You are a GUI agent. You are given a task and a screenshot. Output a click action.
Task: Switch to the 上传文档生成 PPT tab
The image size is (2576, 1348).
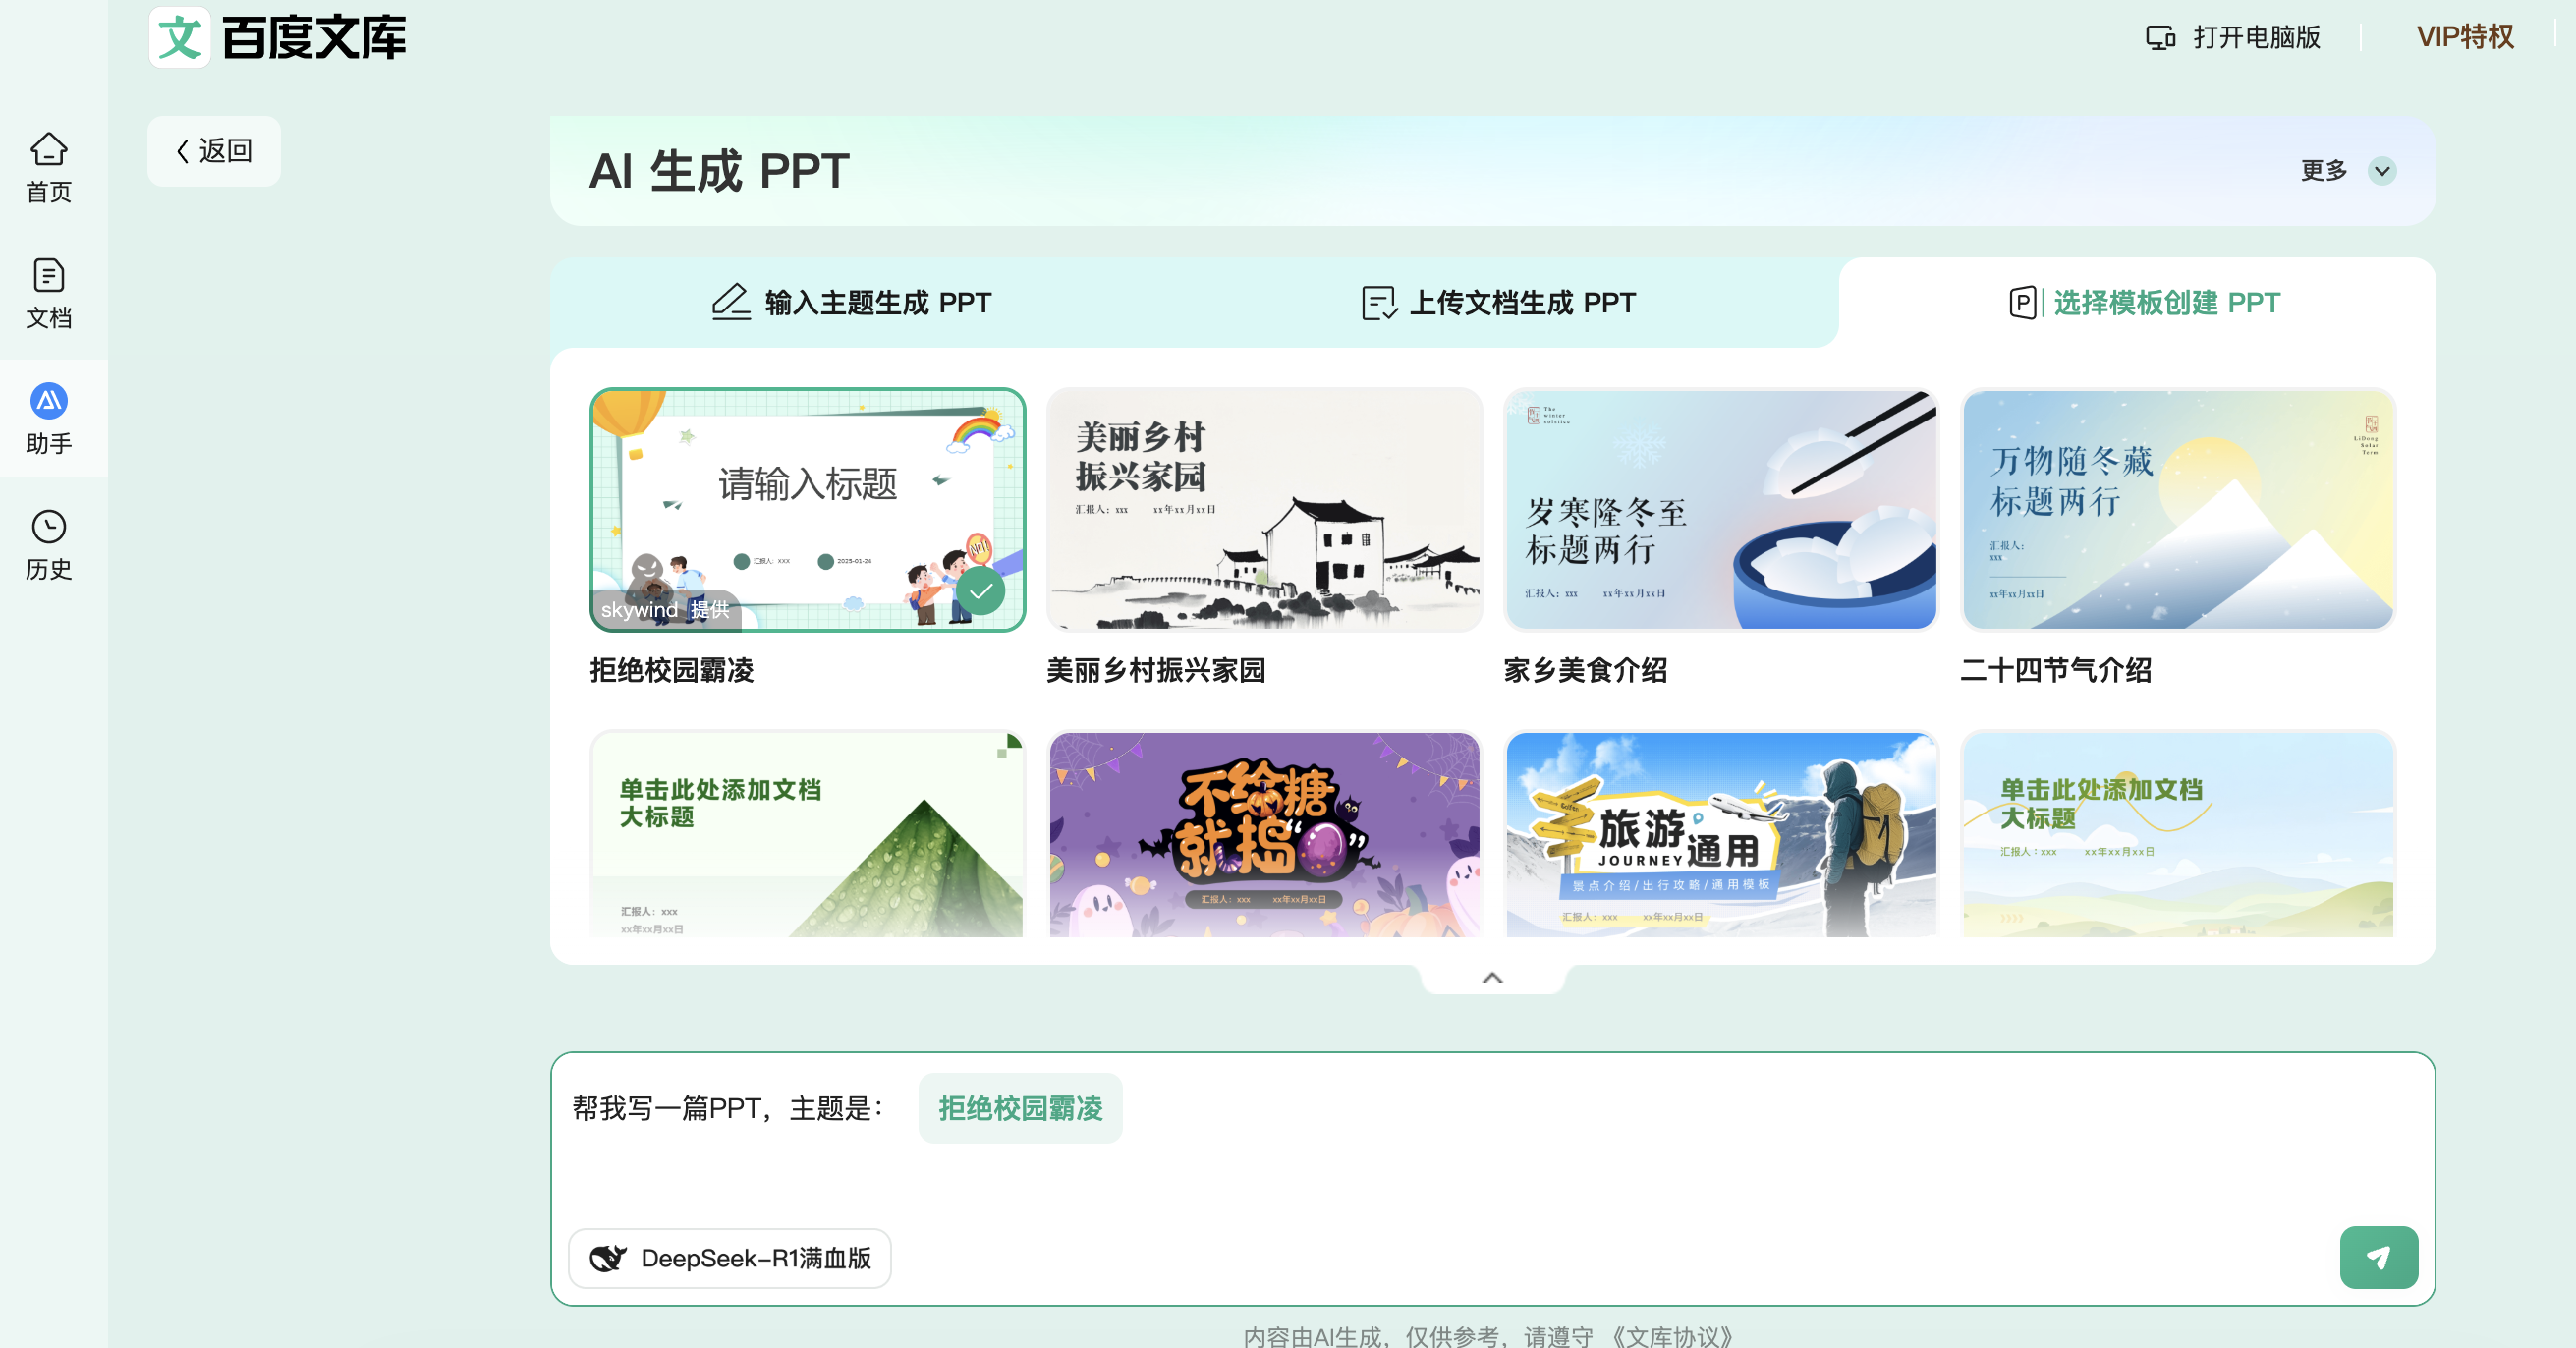[1498, 302]
